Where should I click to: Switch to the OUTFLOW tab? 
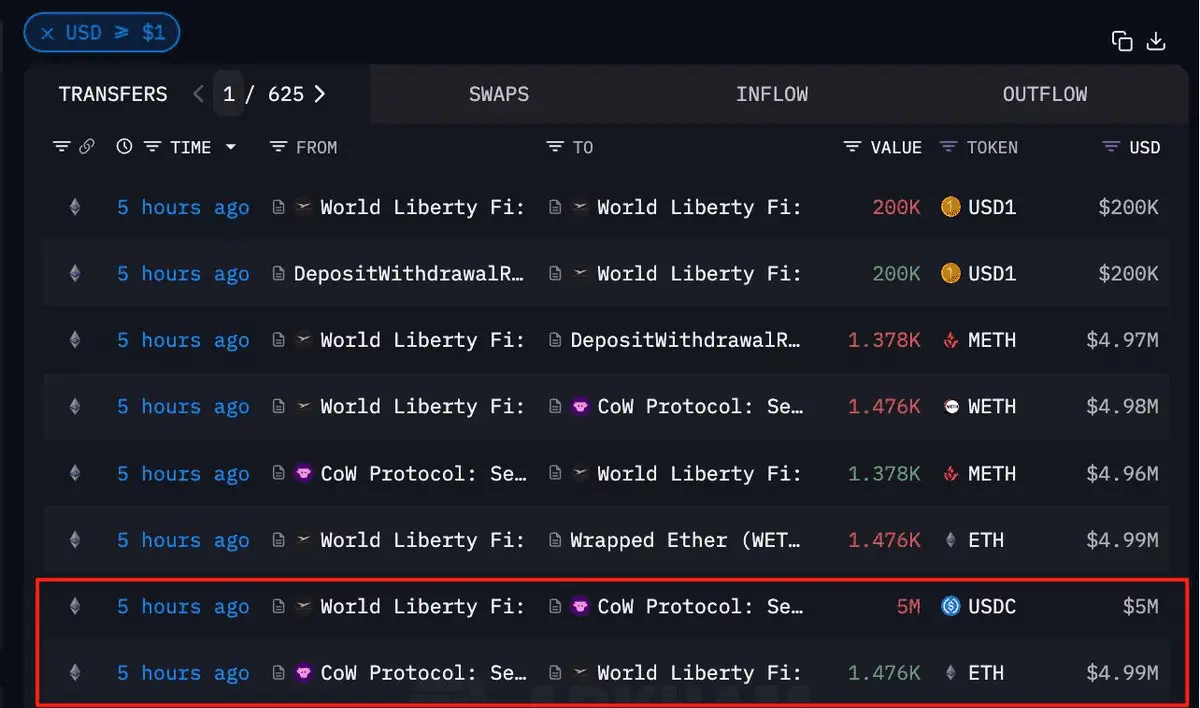1045,94
